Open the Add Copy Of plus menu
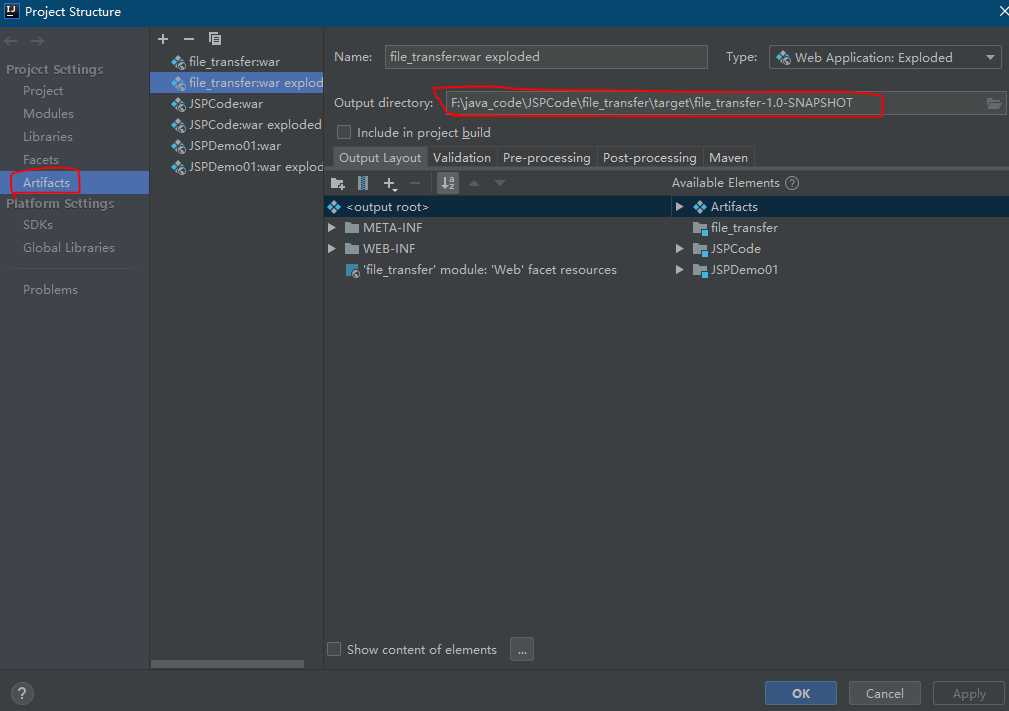This screenshot has height=711, width=1009. coord(390,184)
